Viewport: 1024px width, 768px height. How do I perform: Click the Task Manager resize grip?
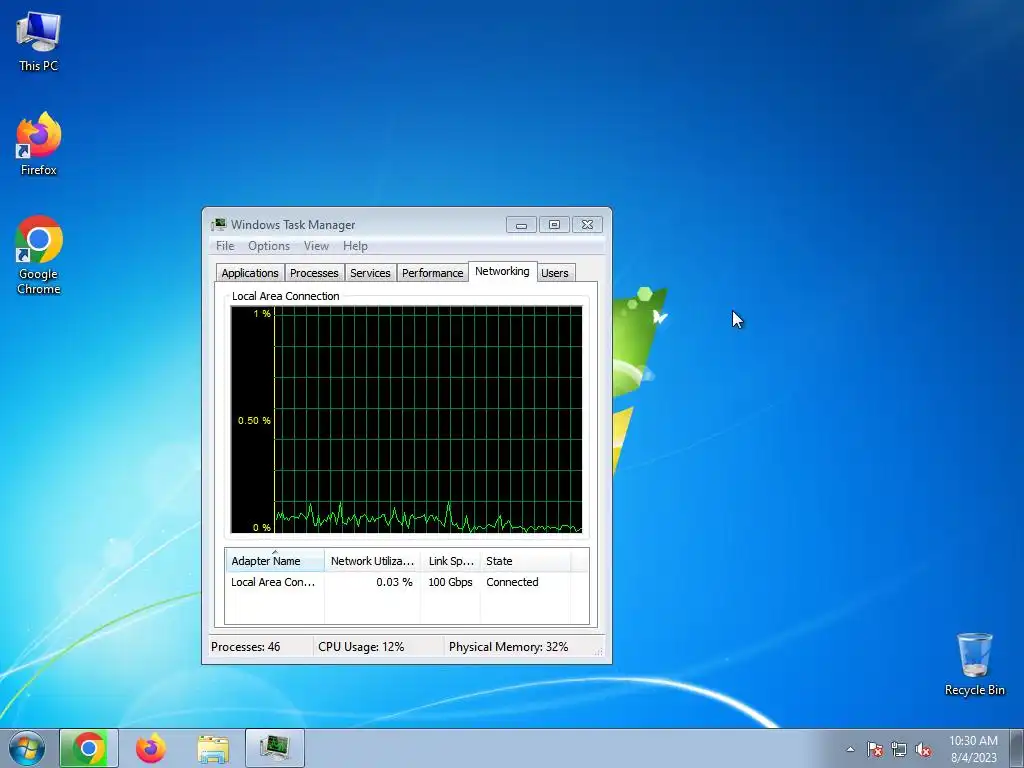pyautogui.click(x=599, y=651)
